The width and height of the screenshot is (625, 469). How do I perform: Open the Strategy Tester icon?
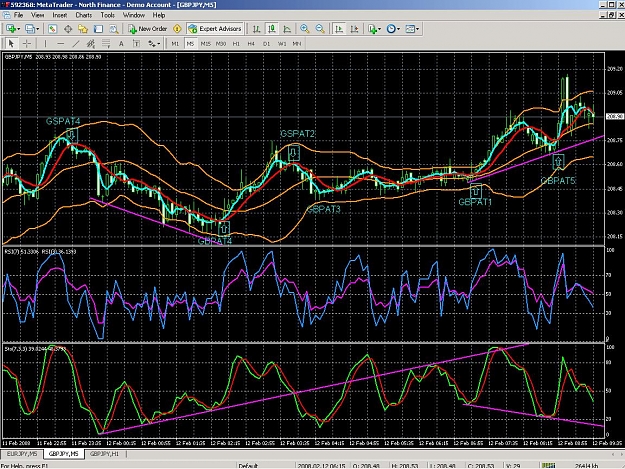(114, 29)
